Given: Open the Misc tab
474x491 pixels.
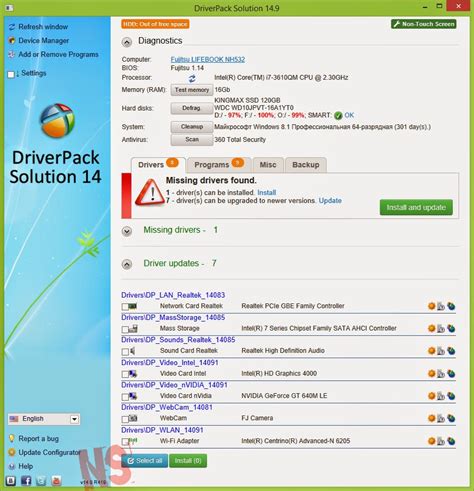Looking at the screenshot, I should coord(268,165).
